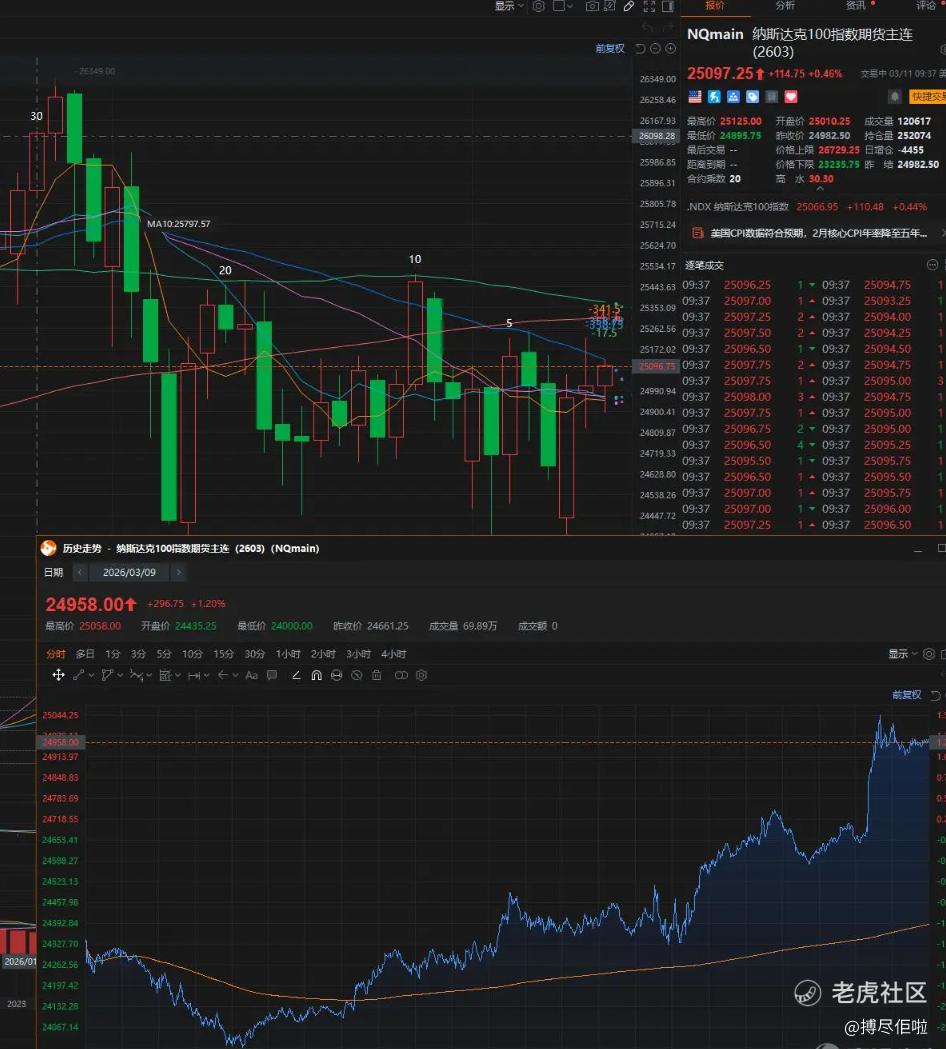Image resolution: width=946 pixels, height=1049 pixels.
Task: Open the 资讯 news tab
Action: pos(856,5)
